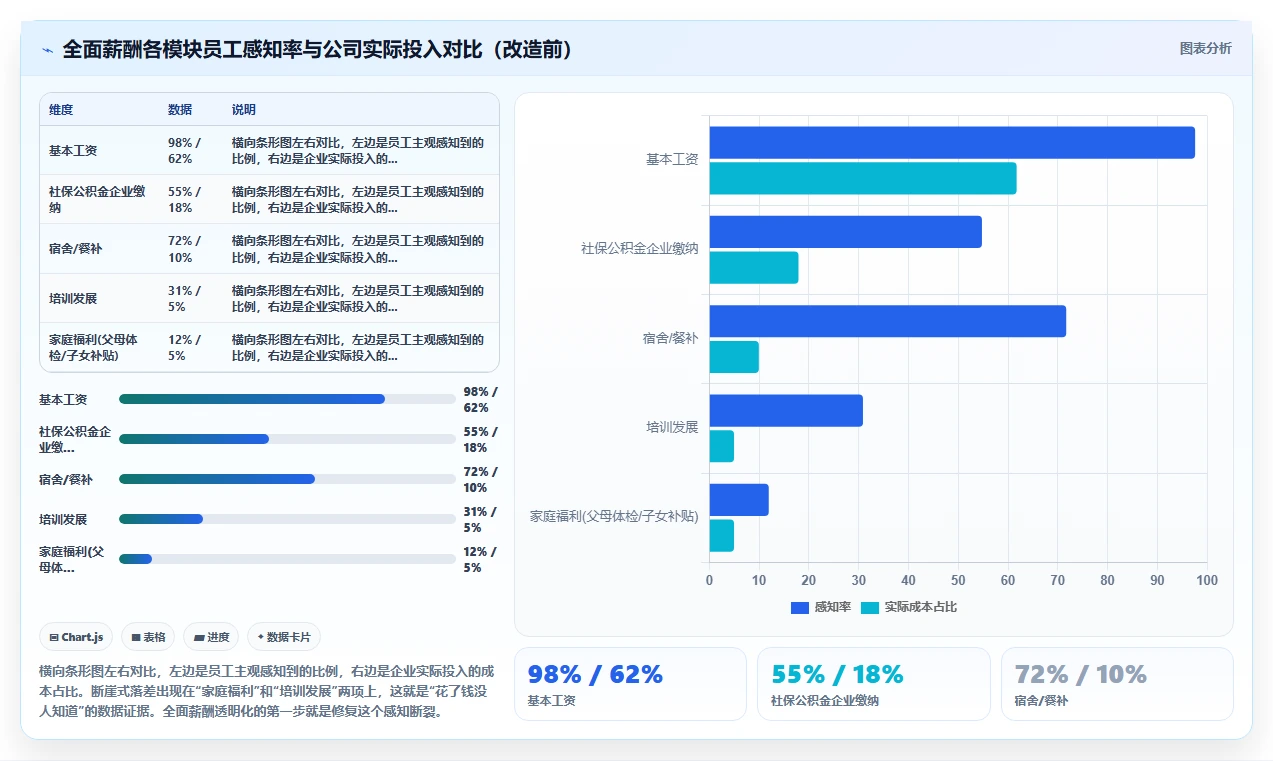1273x761 pixels.
Task: Click the 家庭福利 progress bar
Action: pyautogui.click(x=287, y=559)
